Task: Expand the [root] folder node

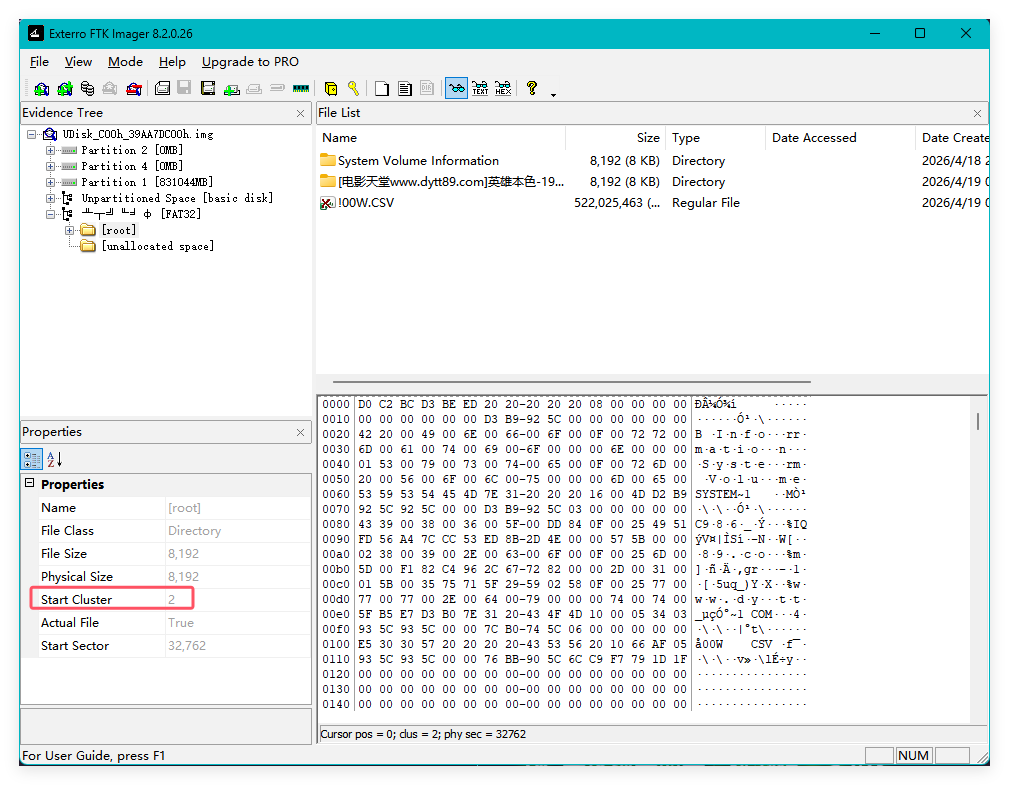Action: (69, 230)
